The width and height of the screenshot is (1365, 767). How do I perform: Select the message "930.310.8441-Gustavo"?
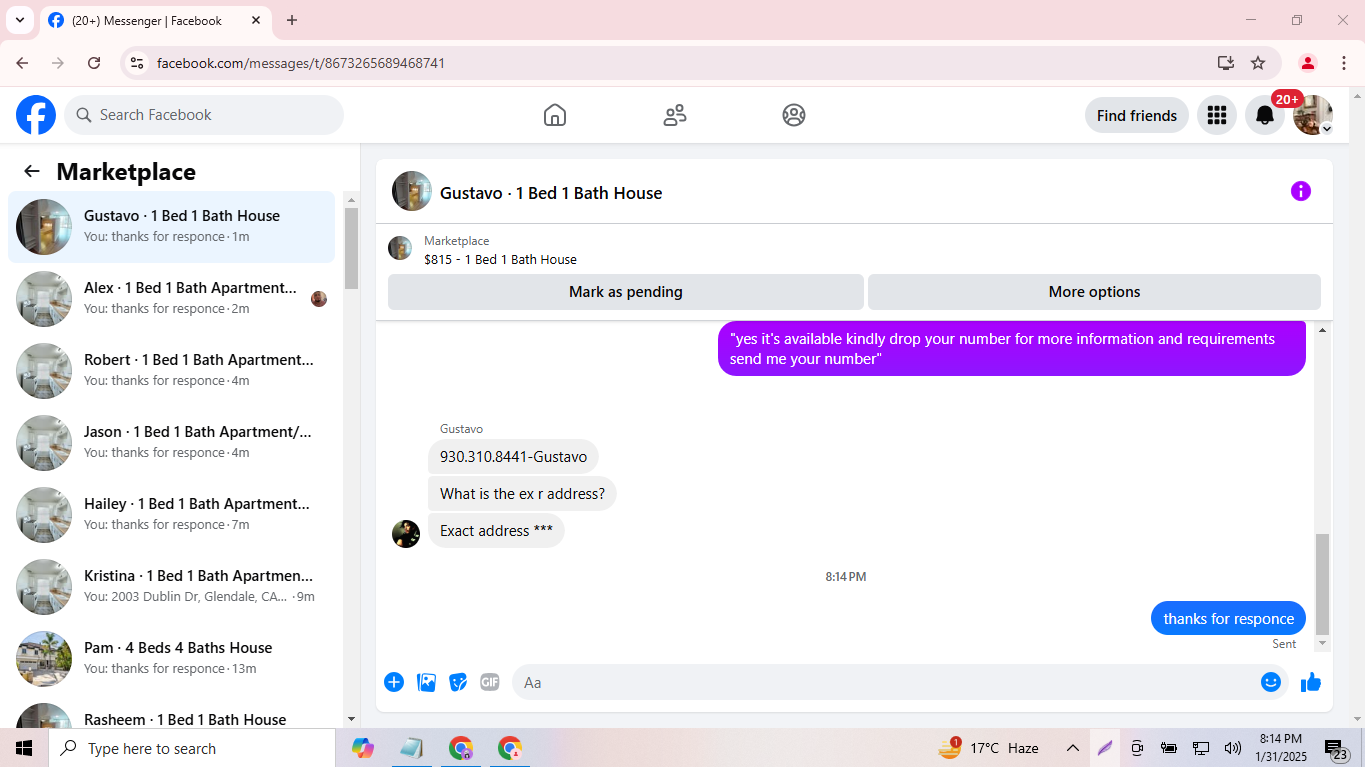[513, 457]
